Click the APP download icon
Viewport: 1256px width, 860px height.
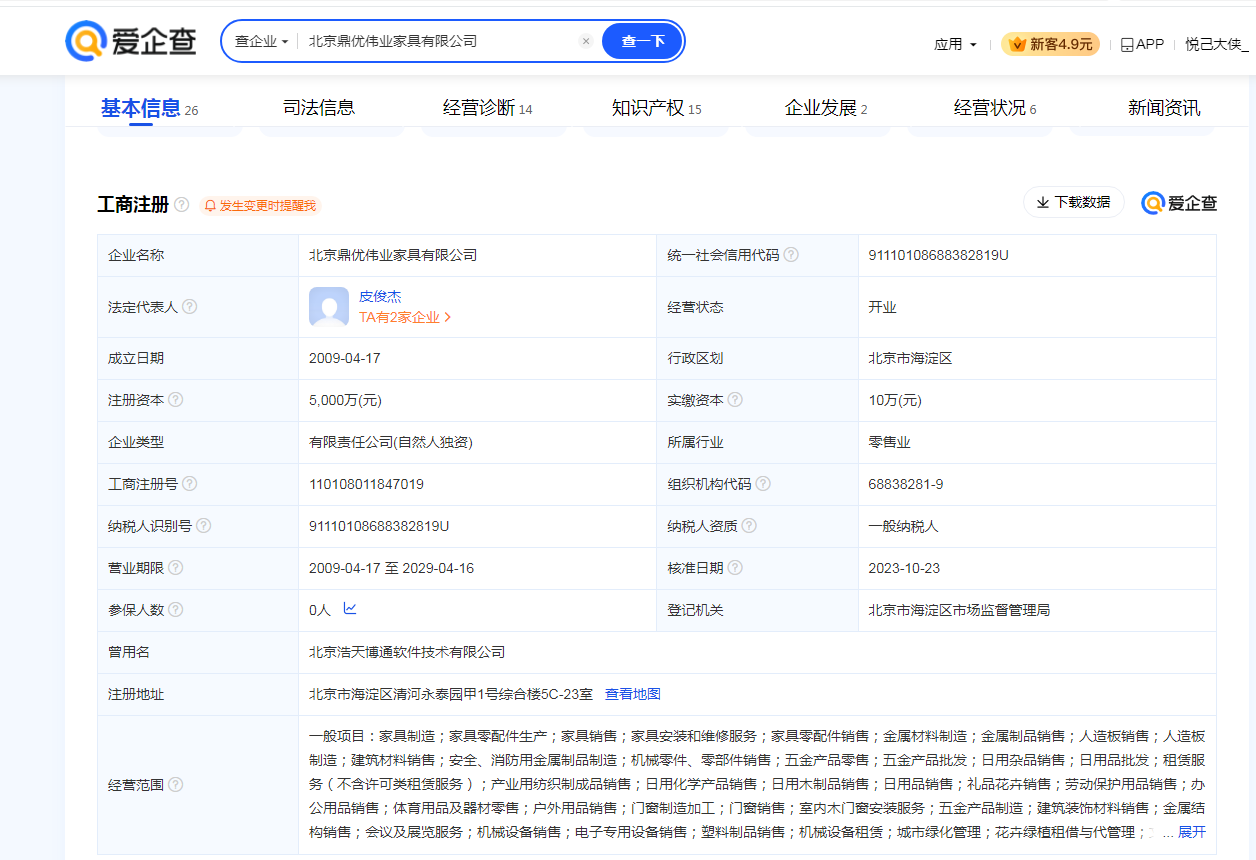coord(1127,44)
